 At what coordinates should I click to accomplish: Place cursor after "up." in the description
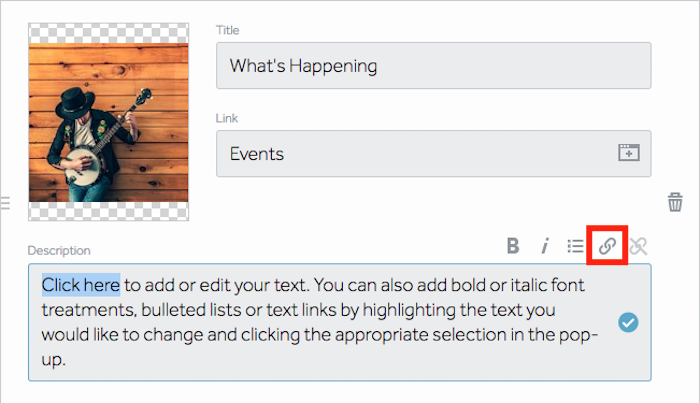[67, 360]
